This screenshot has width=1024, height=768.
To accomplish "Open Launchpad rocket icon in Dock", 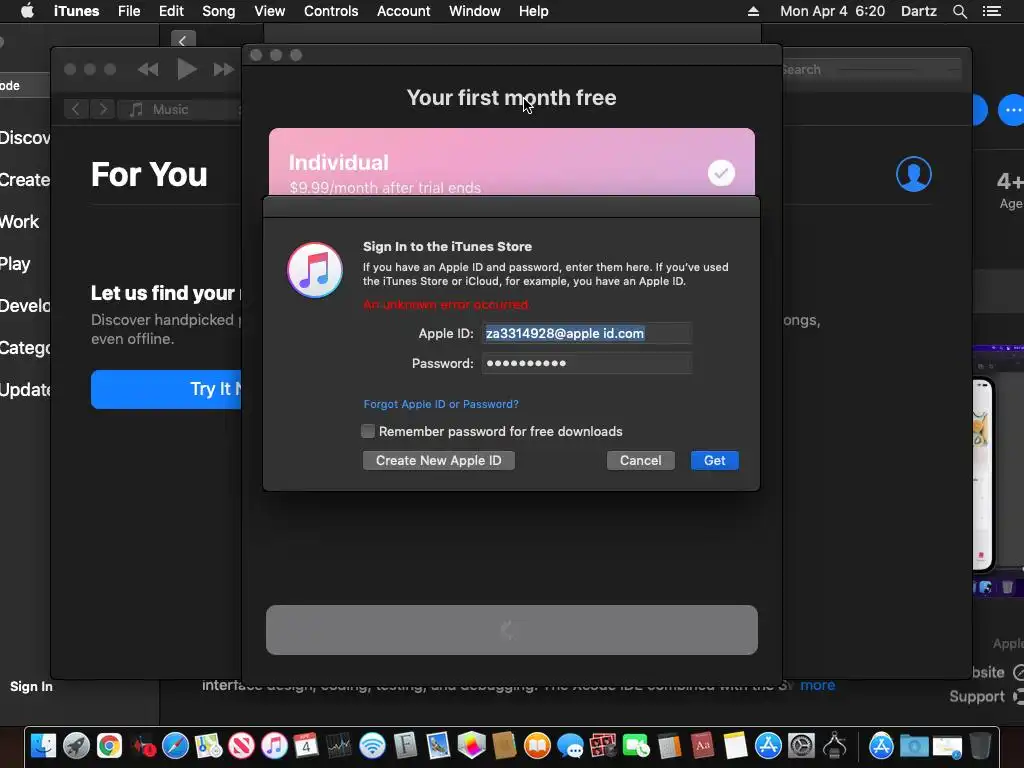I will click(x=76, y=745).
